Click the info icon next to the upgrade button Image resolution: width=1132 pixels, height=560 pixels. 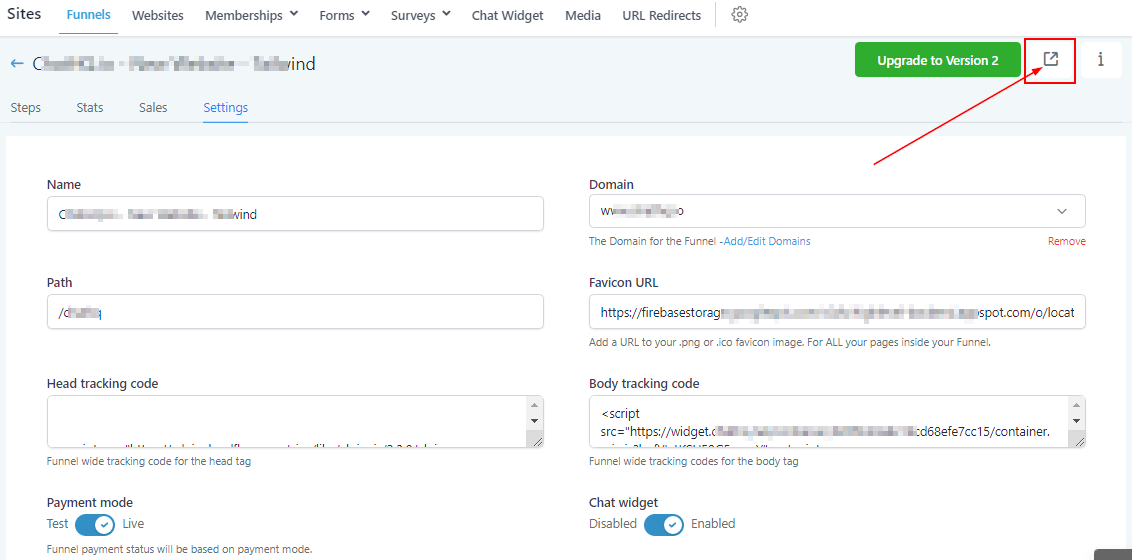[x=1101, y=59]
